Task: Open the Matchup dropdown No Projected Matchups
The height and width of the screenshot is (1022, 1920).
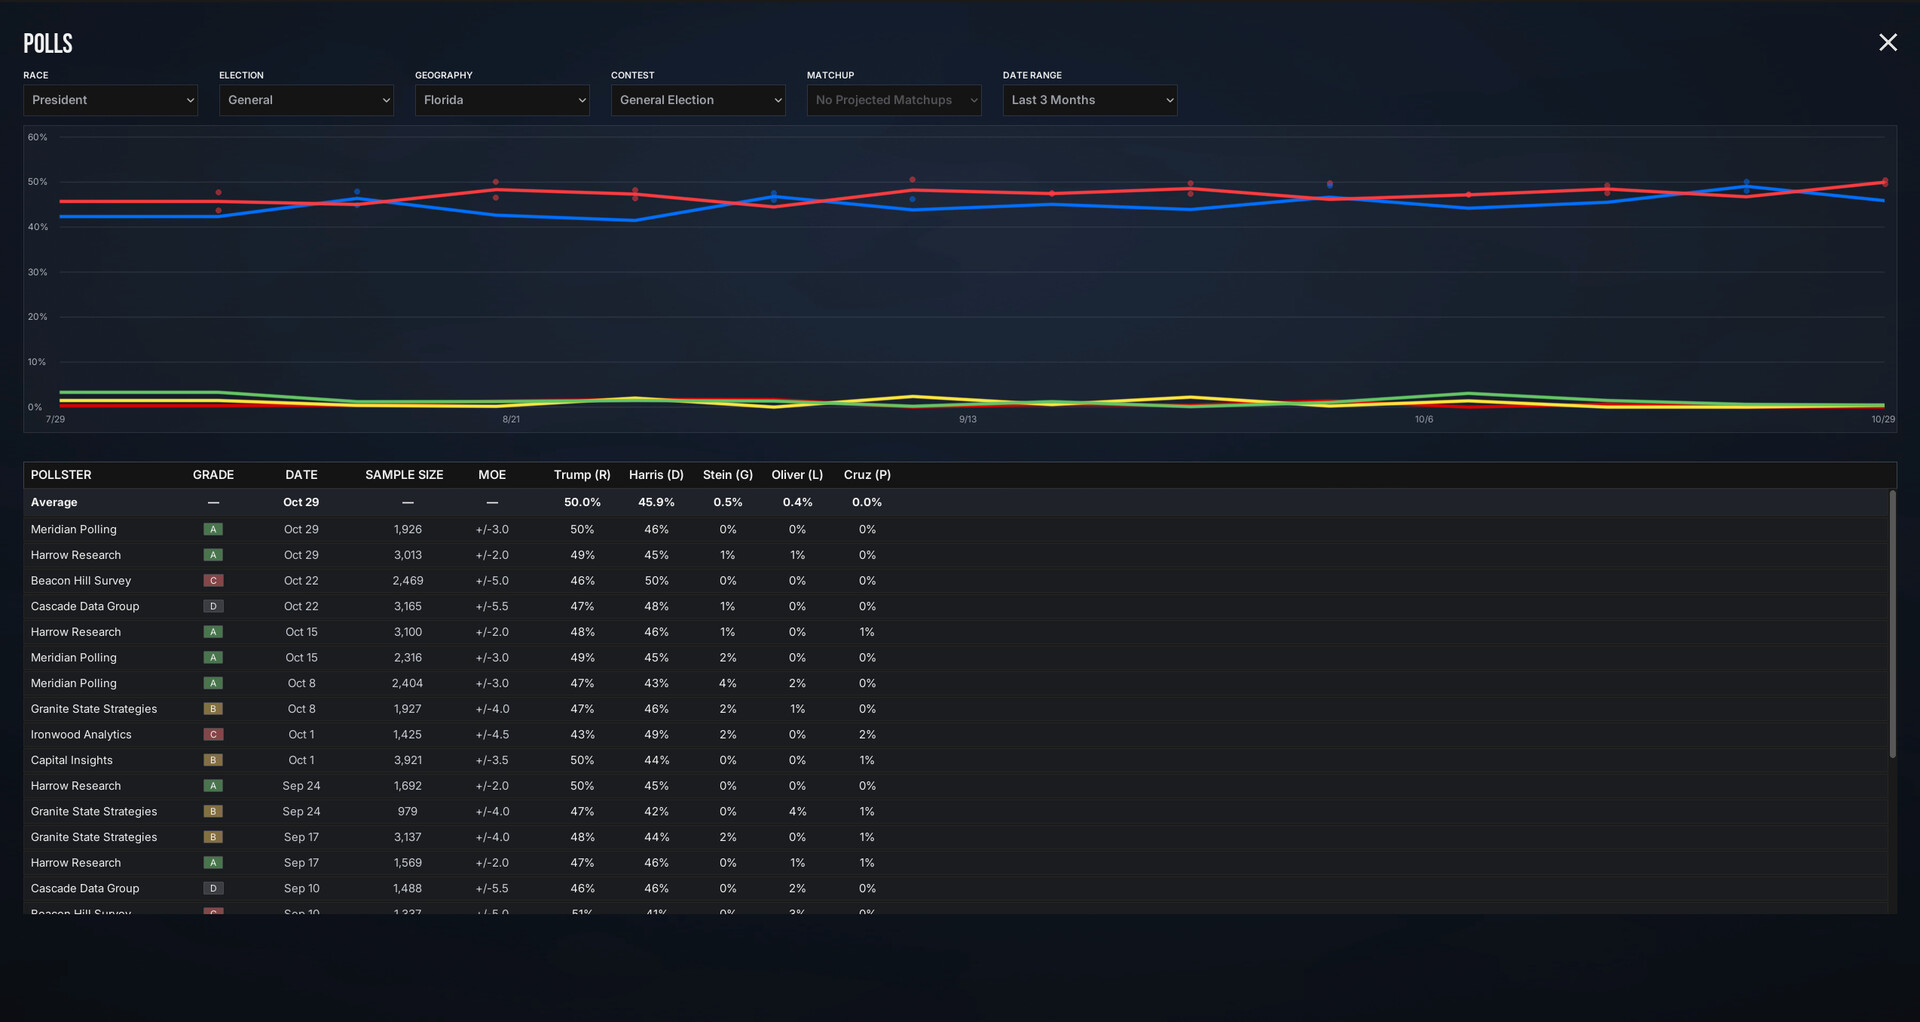Action: [x=894, y=100]
